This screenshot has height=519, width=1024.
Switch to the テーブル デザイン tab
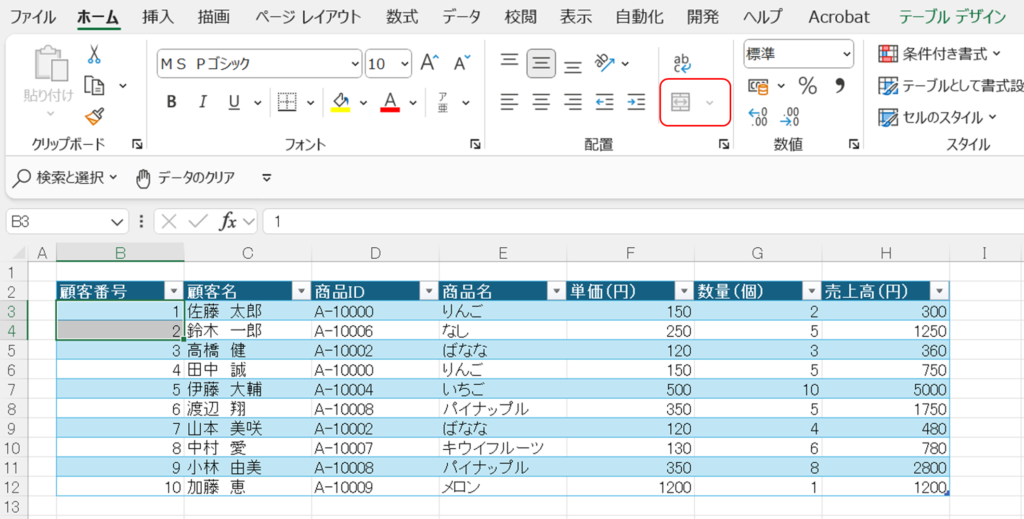click(953, 17)
